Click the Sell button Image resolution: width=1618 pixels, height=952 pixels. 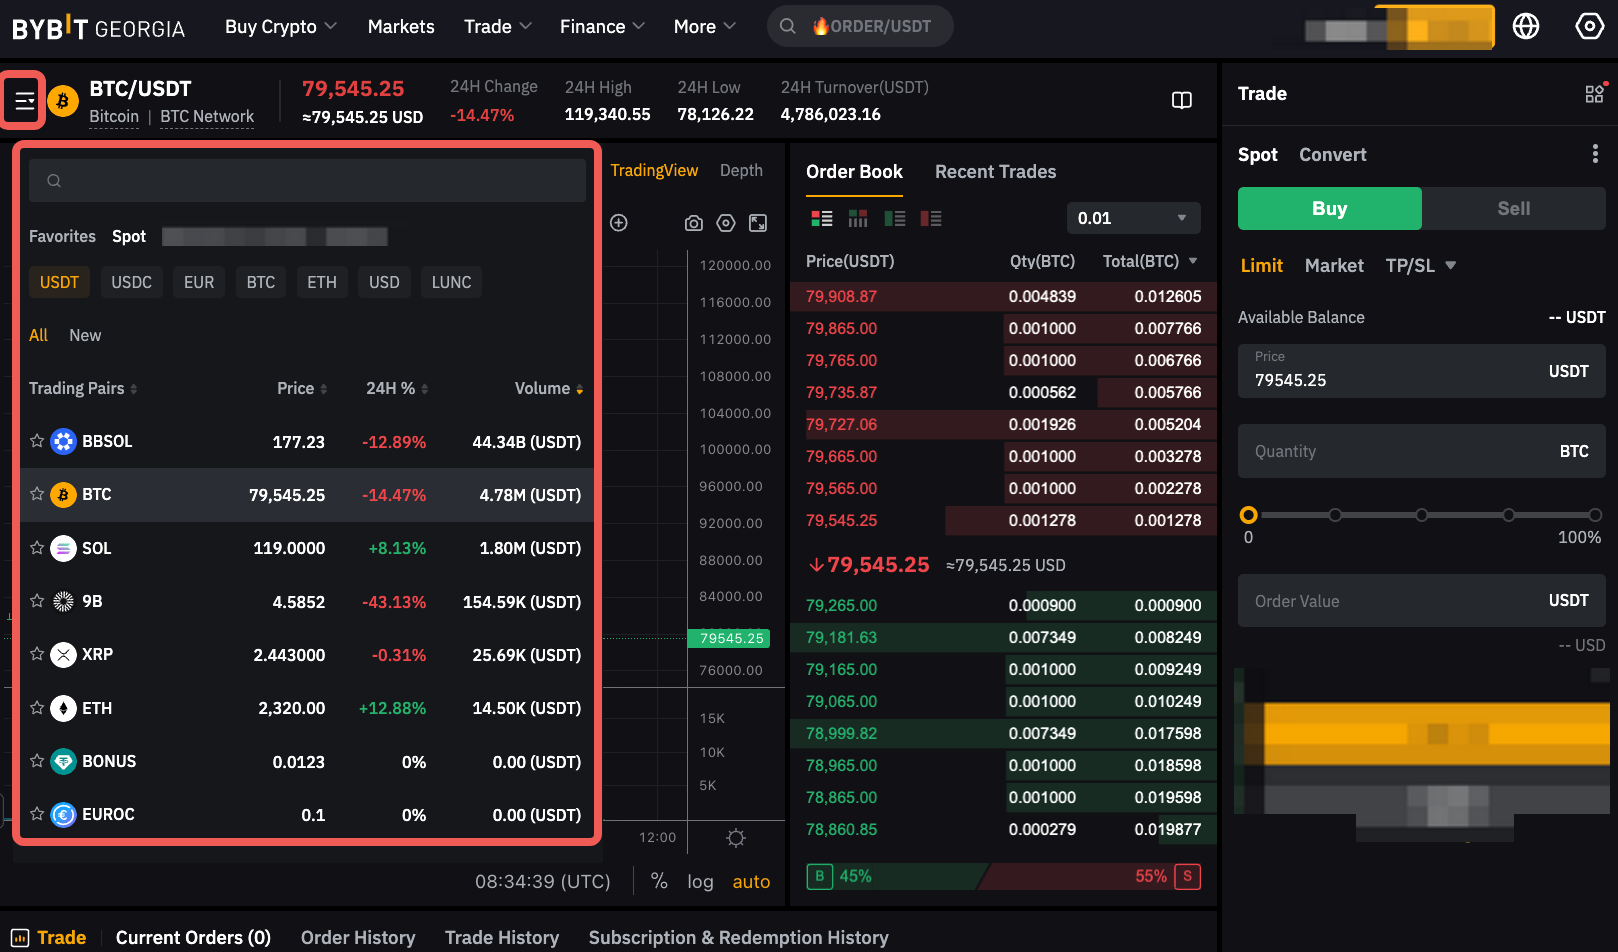(x=1513, y=208)
